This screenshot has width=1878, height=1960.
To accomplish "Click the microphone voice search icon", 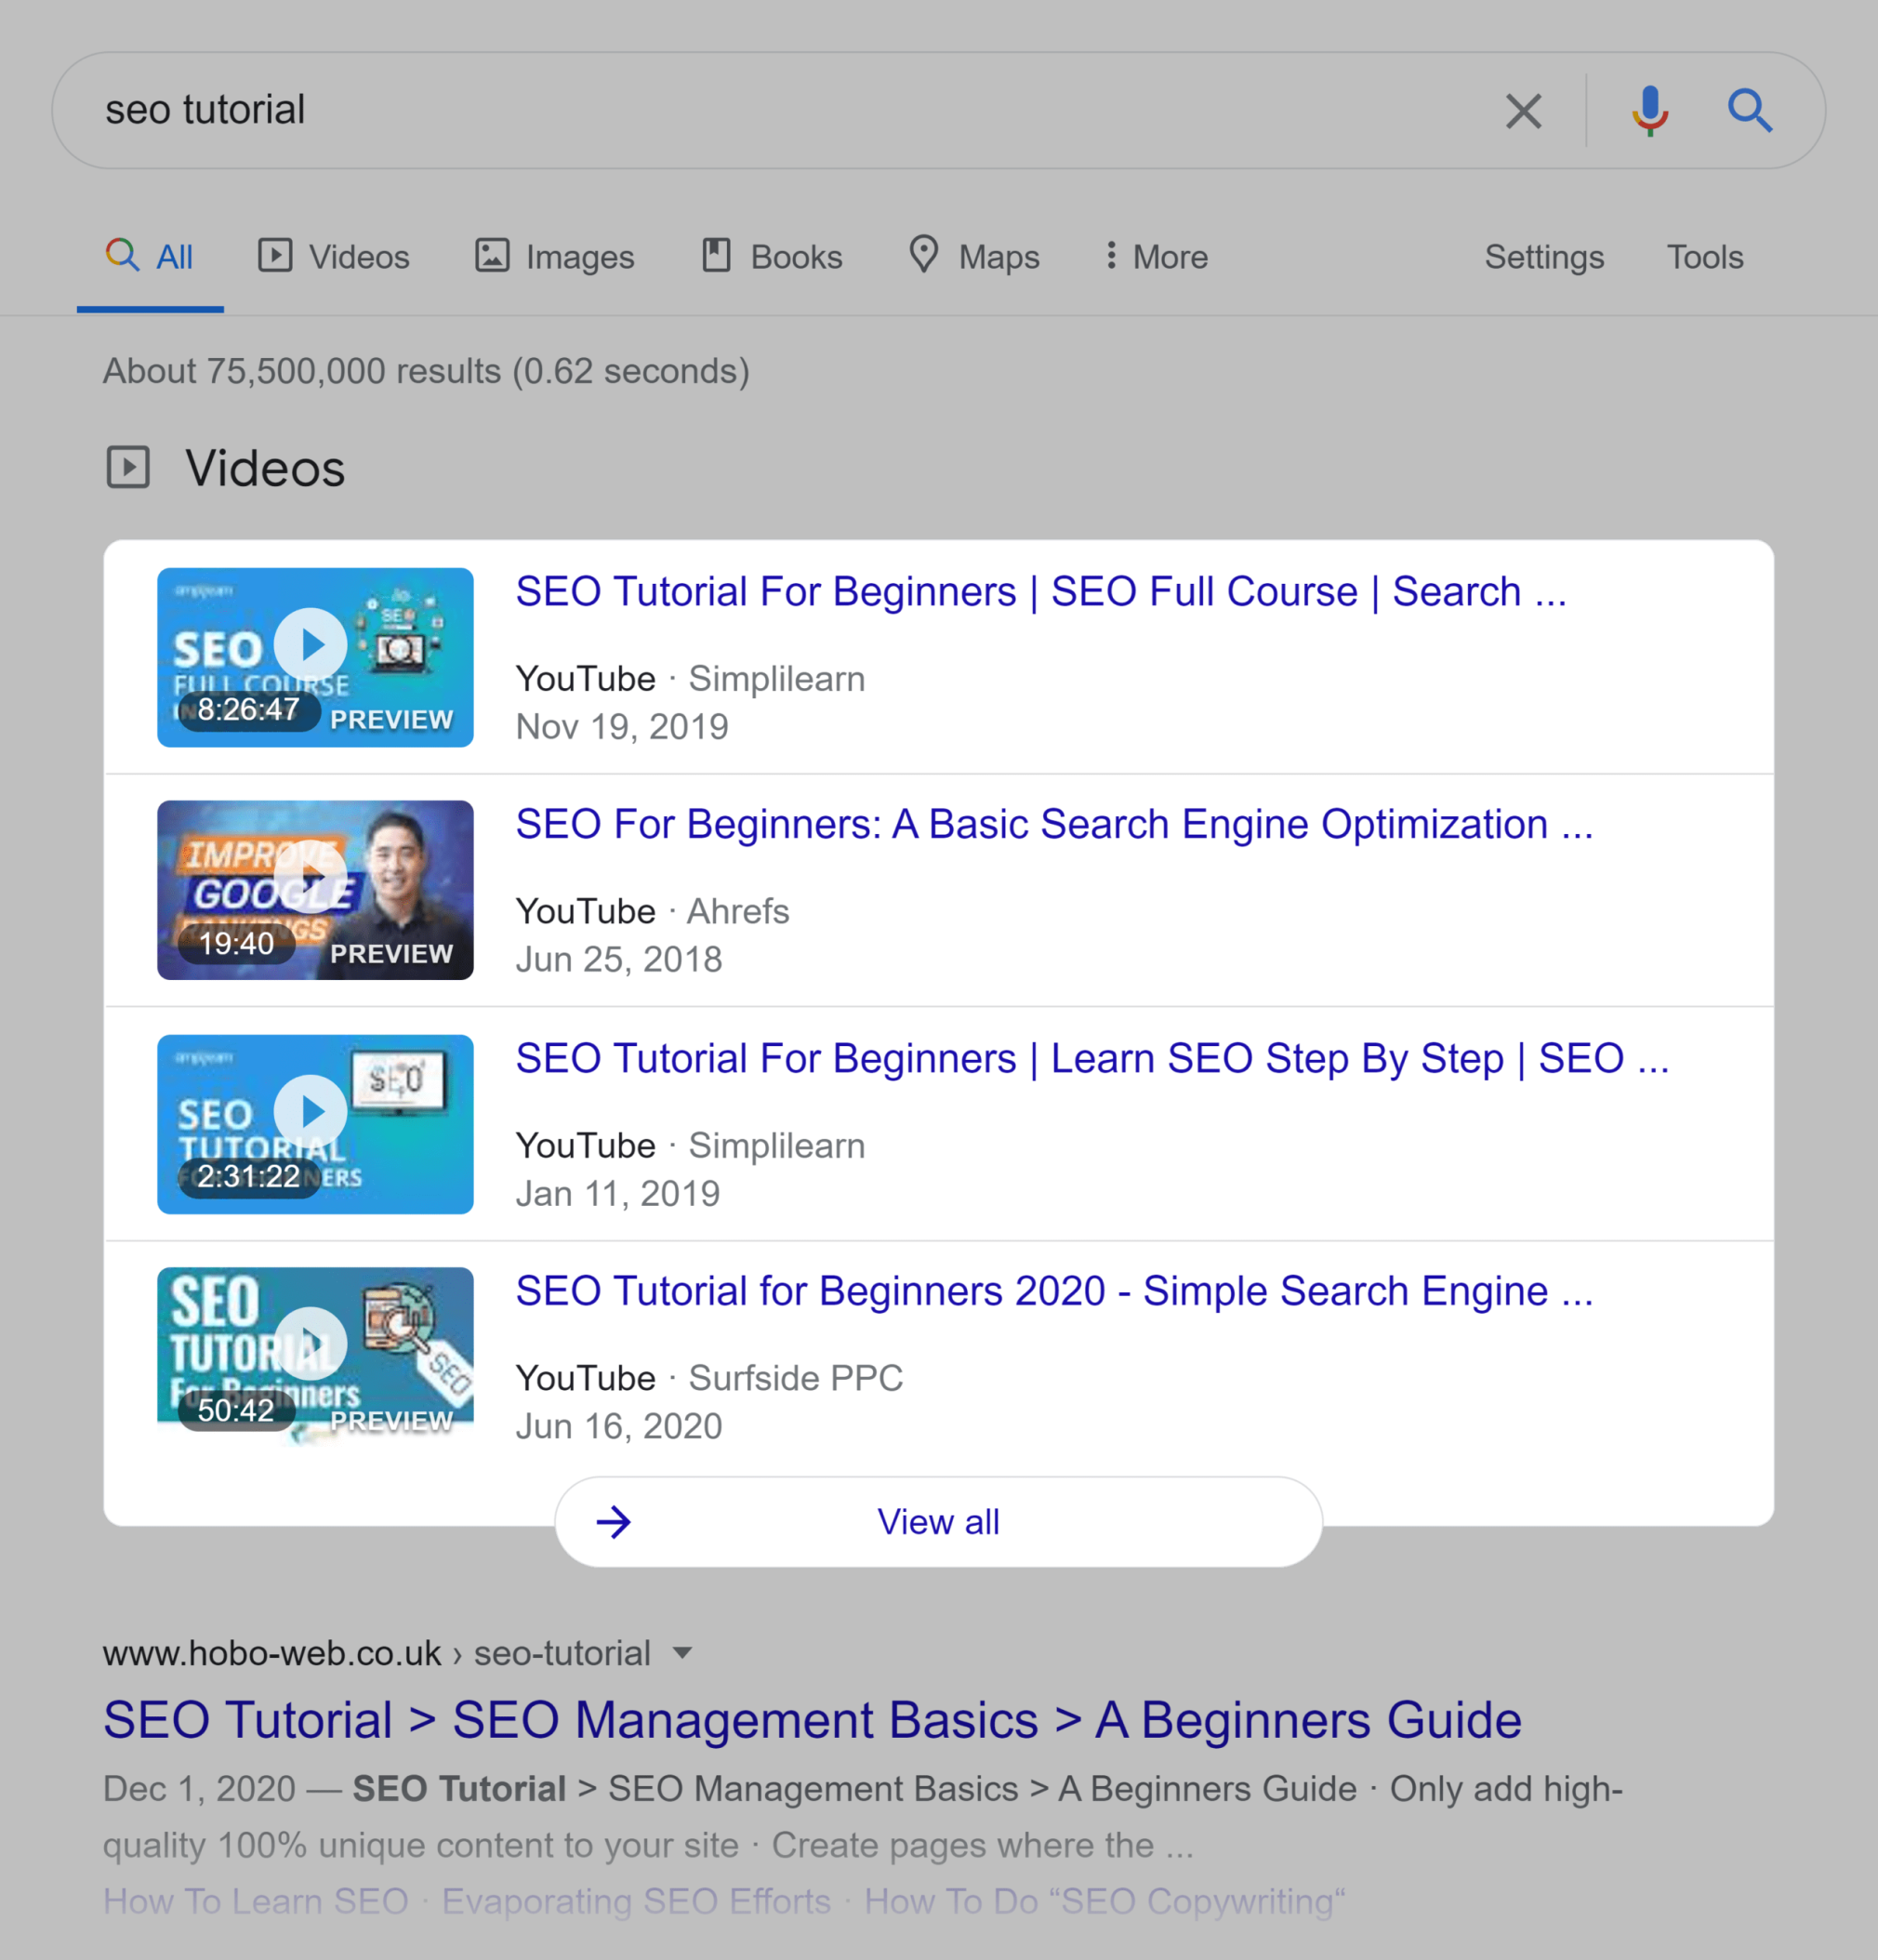I will click(x=1649, y=110).
